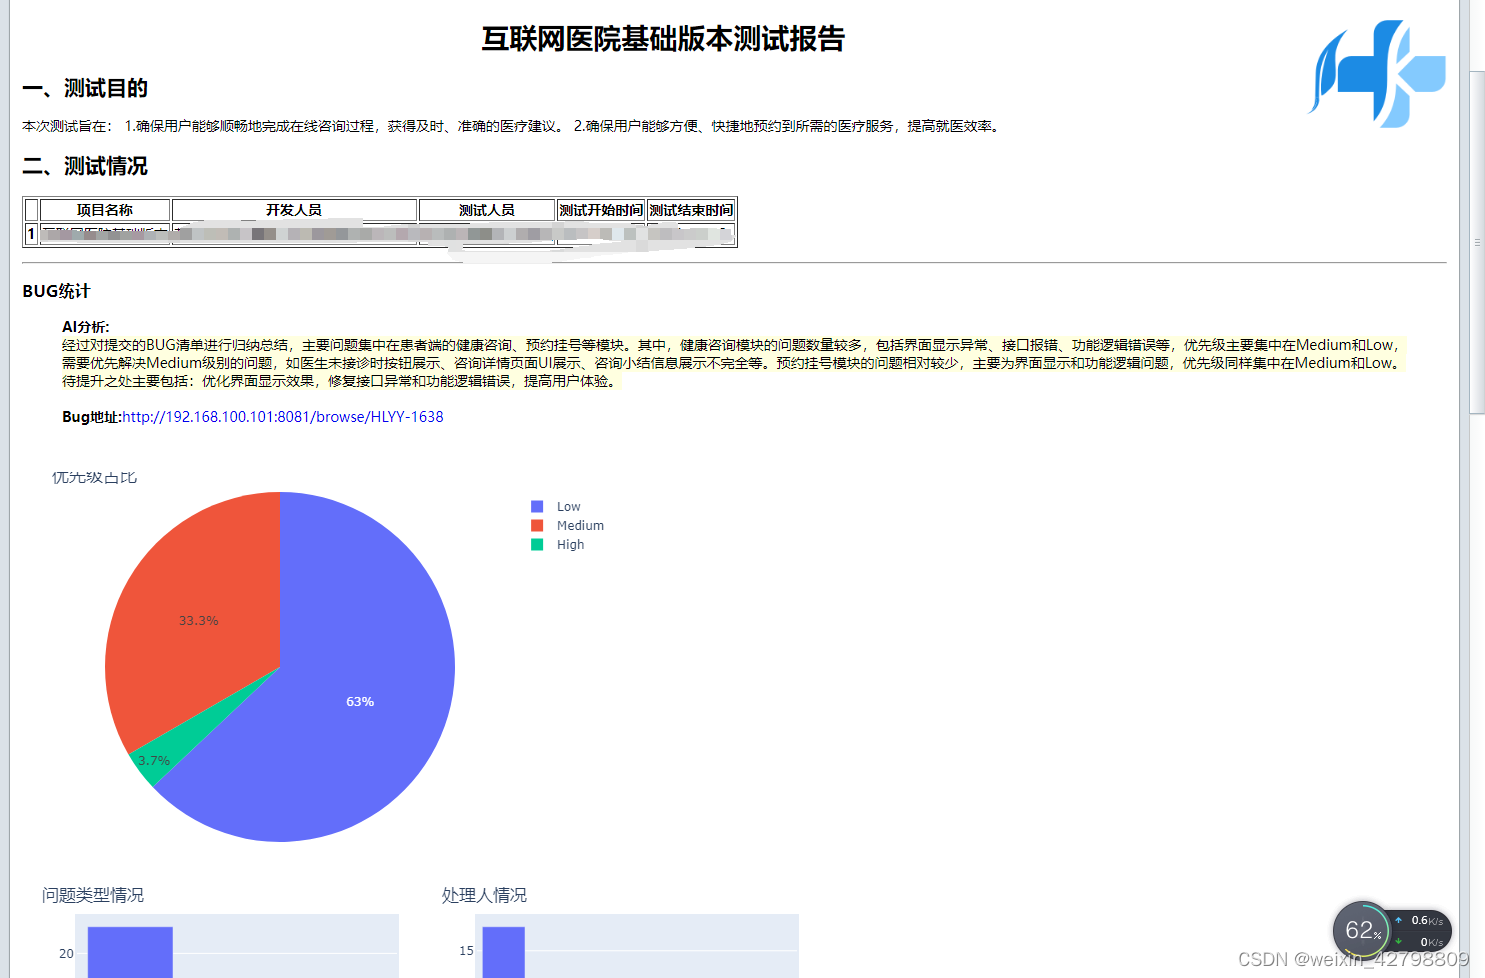Toggle the Medium legend entry

point(567,526)
